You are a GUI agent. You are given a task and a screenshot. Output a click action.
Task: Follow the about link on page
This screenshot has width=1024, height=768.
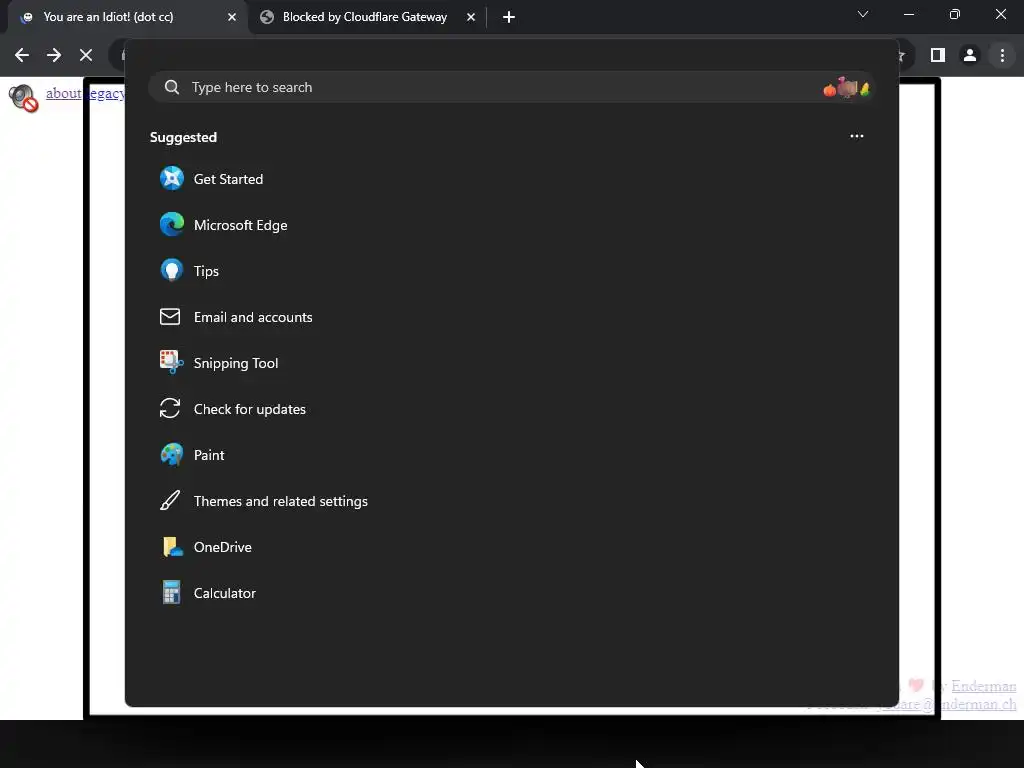tap(63, 93)
